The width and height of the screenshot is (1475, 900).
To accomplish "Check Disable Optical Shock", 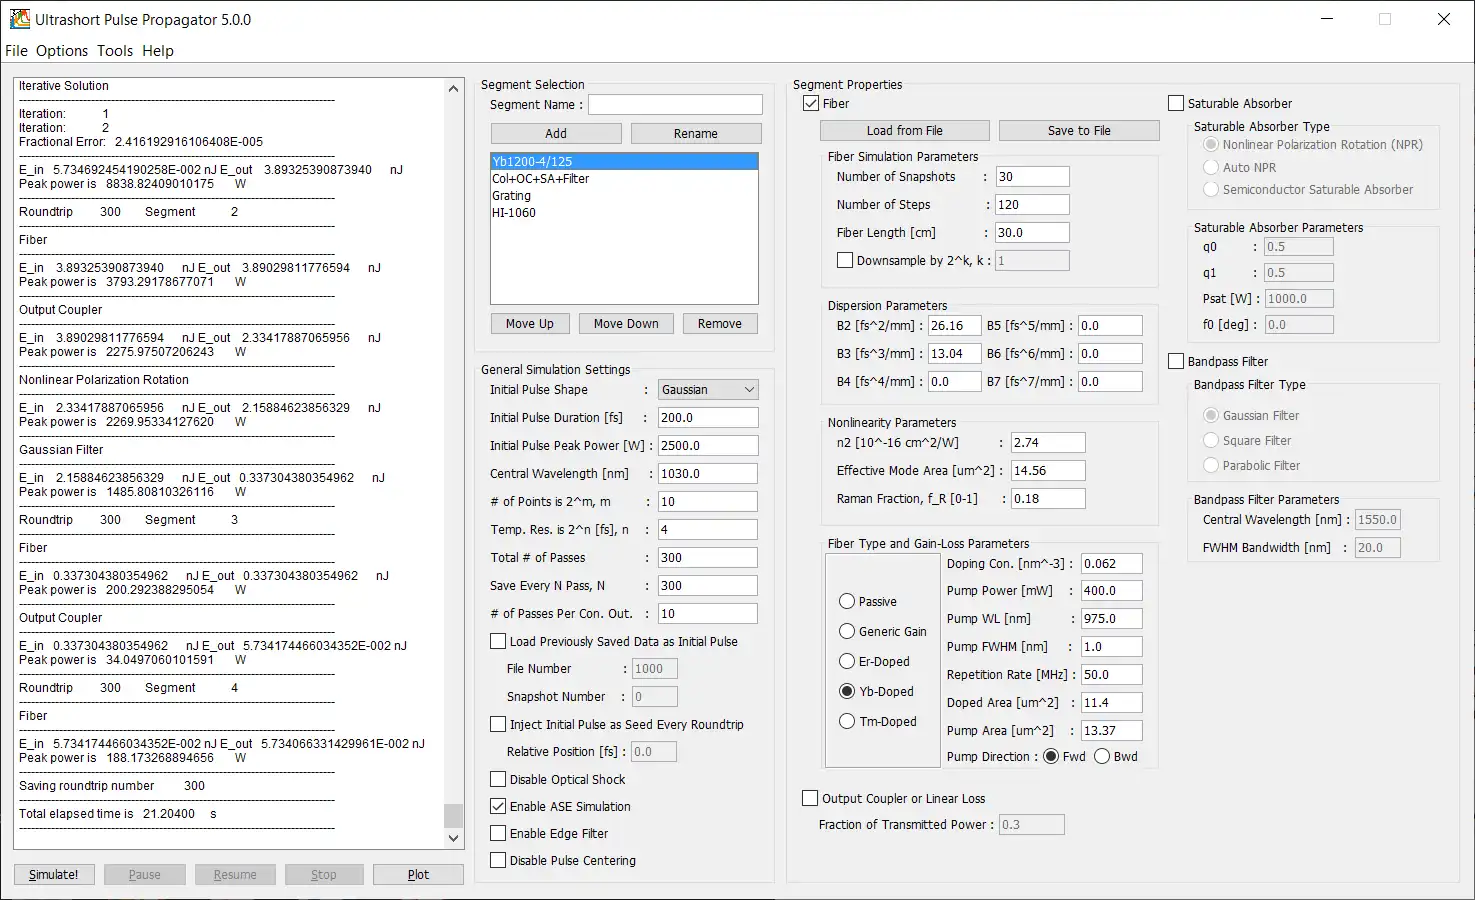I will point(498,780).
